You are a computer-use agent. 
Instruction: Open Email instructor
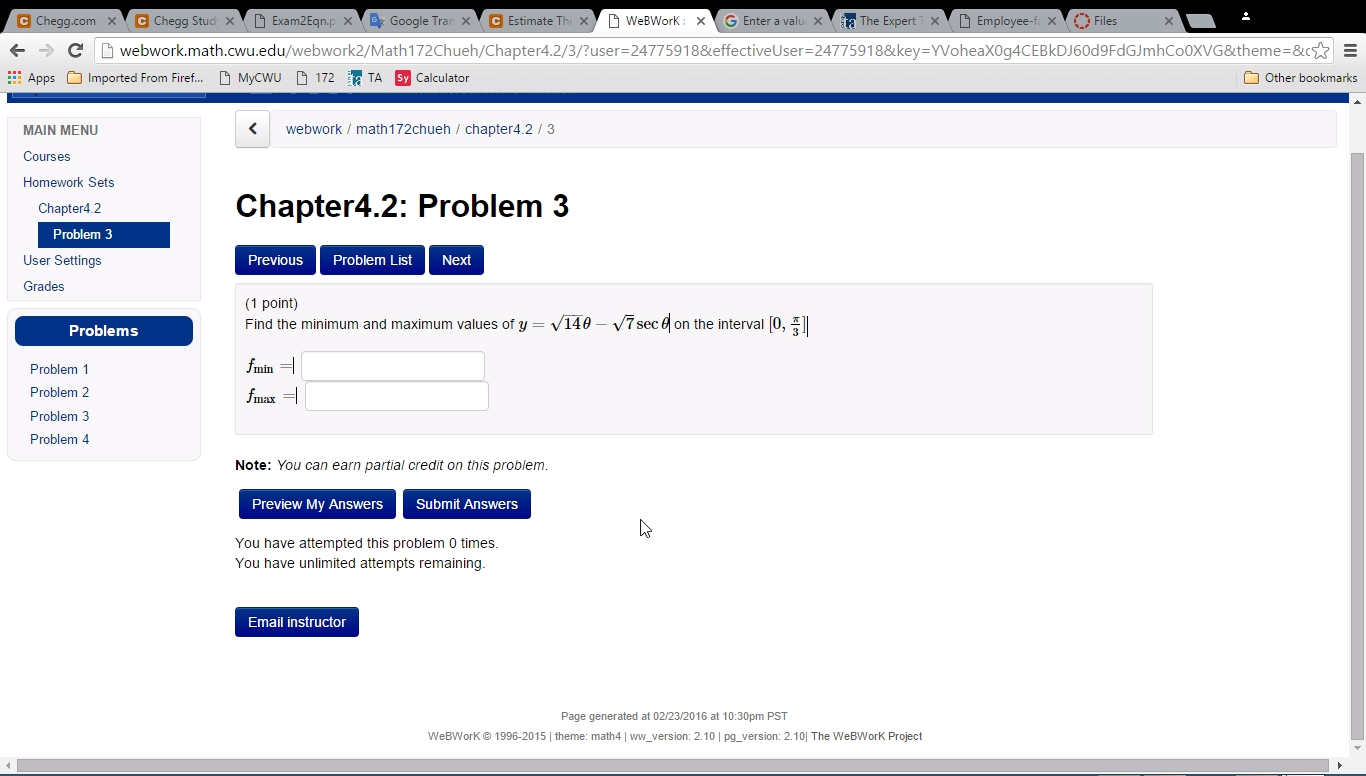(296, 621)
